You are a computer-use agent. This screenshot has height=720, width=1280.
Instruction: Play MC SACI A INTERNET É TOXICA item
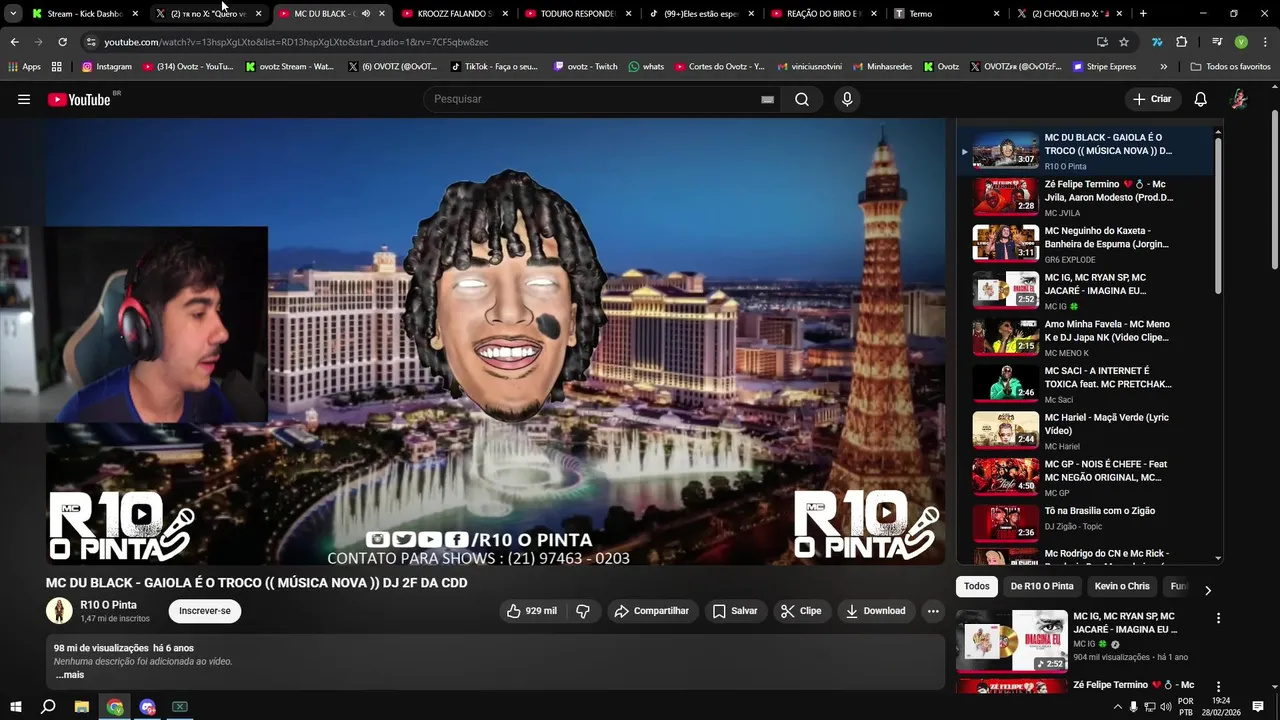(1084, 384)
